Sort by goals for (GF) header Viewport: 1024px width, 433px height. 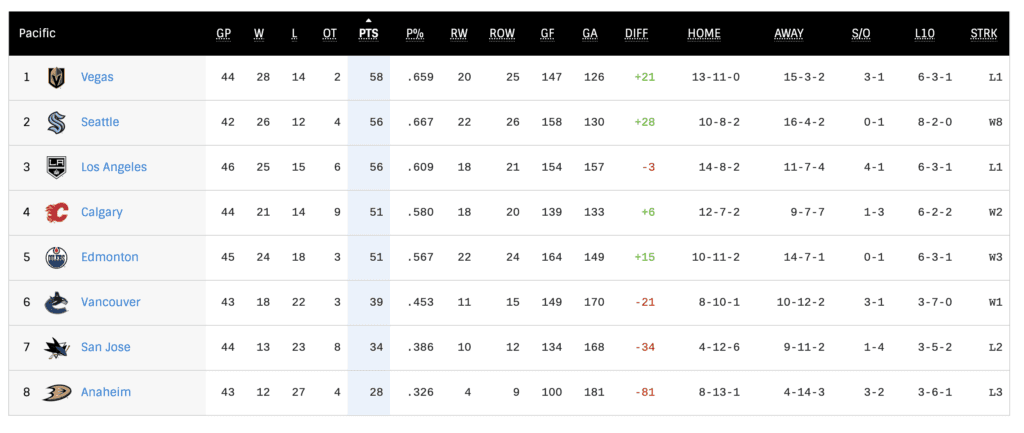(548, 34)
